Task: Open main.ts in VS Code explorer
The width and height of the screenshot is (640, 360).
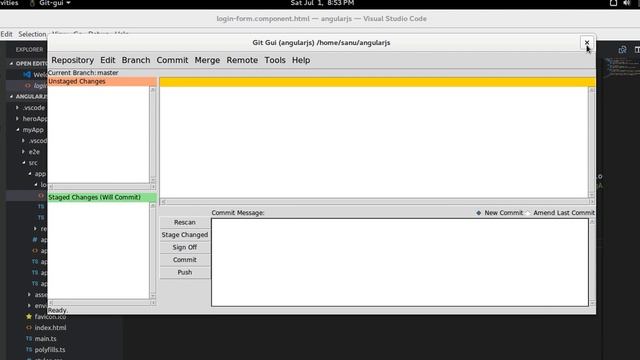Action: click(45, 339)
